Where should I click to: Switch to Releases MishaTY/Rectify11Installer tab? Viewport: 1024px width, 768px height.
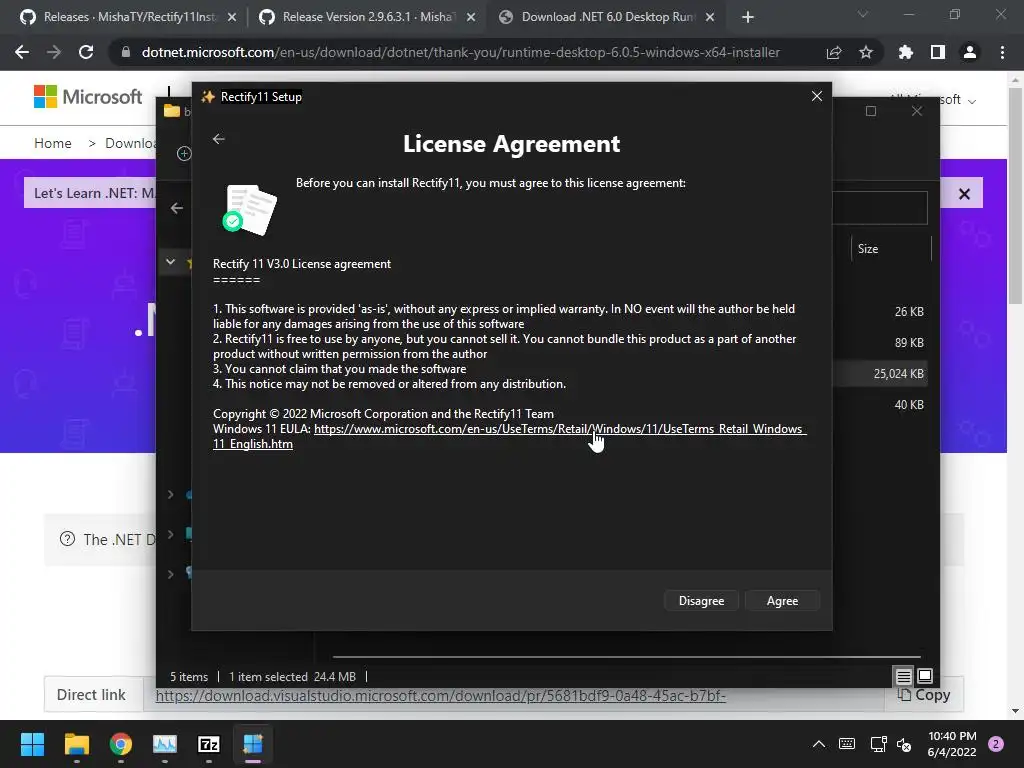129,17
